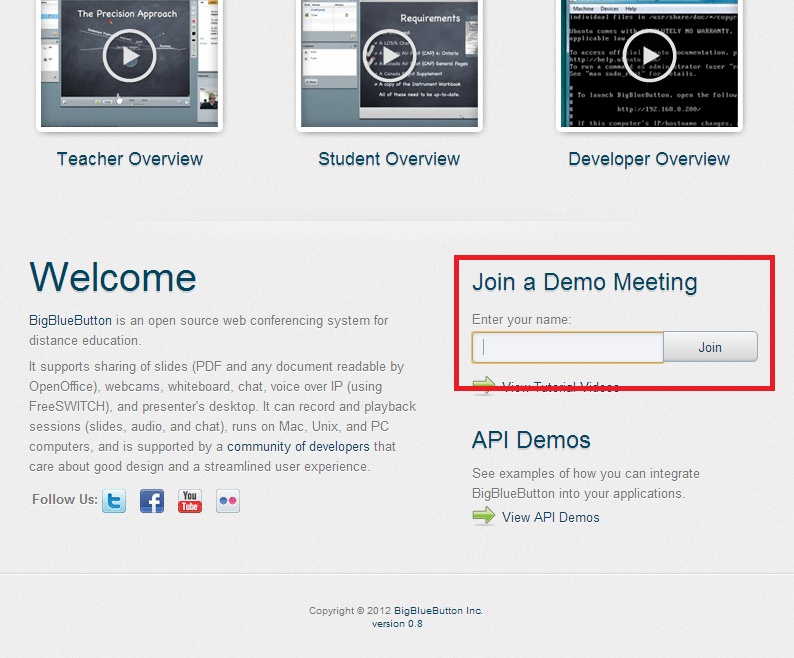Open the Twitter follow icon
The image size is (794, 658).
114,501
